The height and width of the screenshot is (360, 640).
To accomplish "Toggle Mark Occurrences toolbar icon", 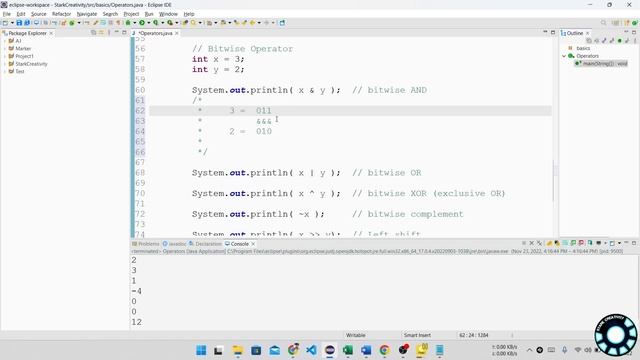I will [96, 23].
